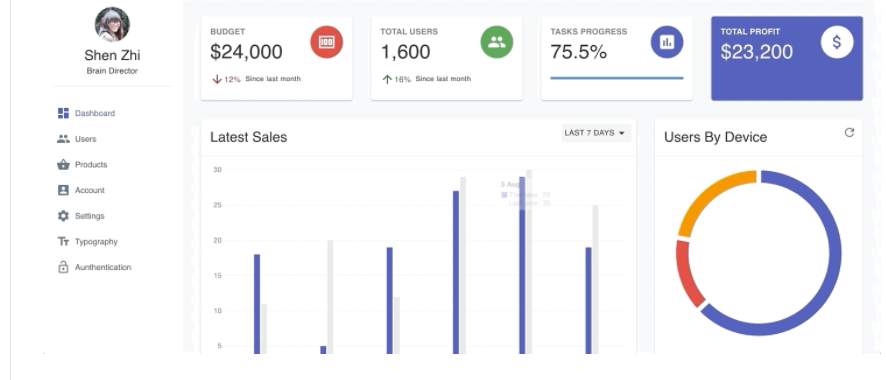Open the Aunthentication menu item
886x380 pixels.
pyautogui.click(x=103, y=267)
